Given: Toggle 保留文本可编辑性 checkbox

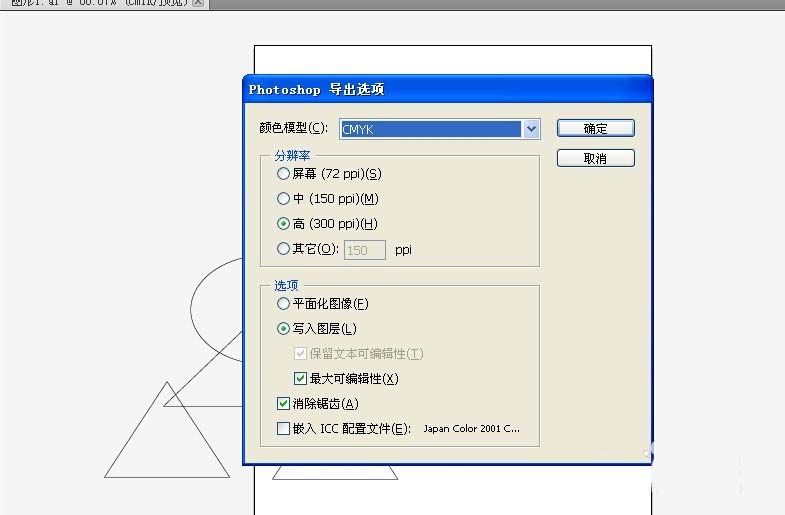Looking at the screenshot, I should 300,354.
